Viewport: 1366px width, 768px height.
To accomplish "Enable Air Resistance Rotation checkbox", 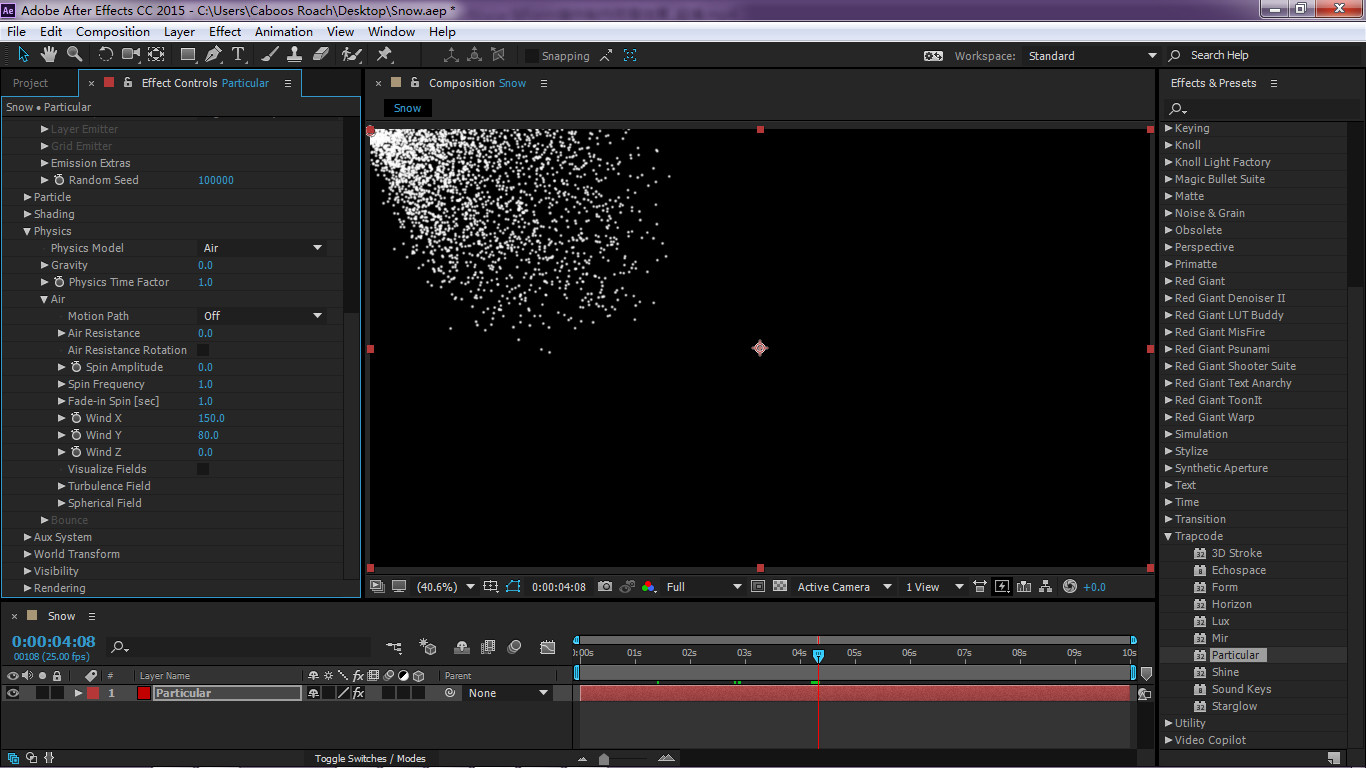I will coord(203,350).
